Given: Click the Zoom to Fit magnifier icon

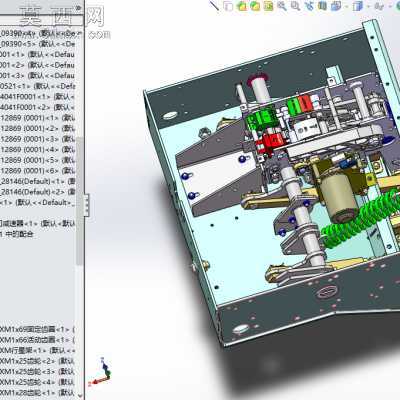Looking at the screenshot, I should pyautogui.click(x=282, y=6).
